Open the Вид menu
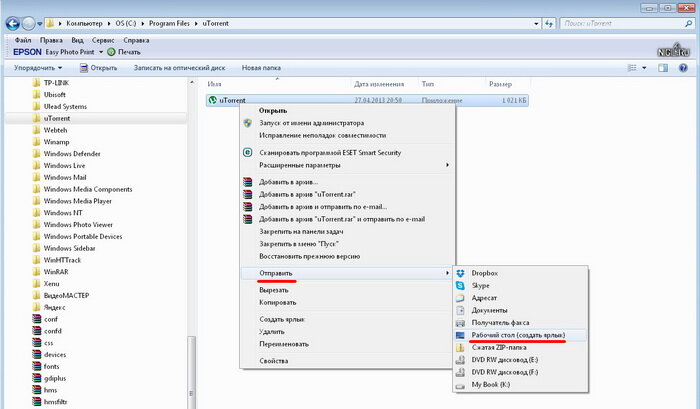This screenshot has width=700, height=409. [77, 40]
